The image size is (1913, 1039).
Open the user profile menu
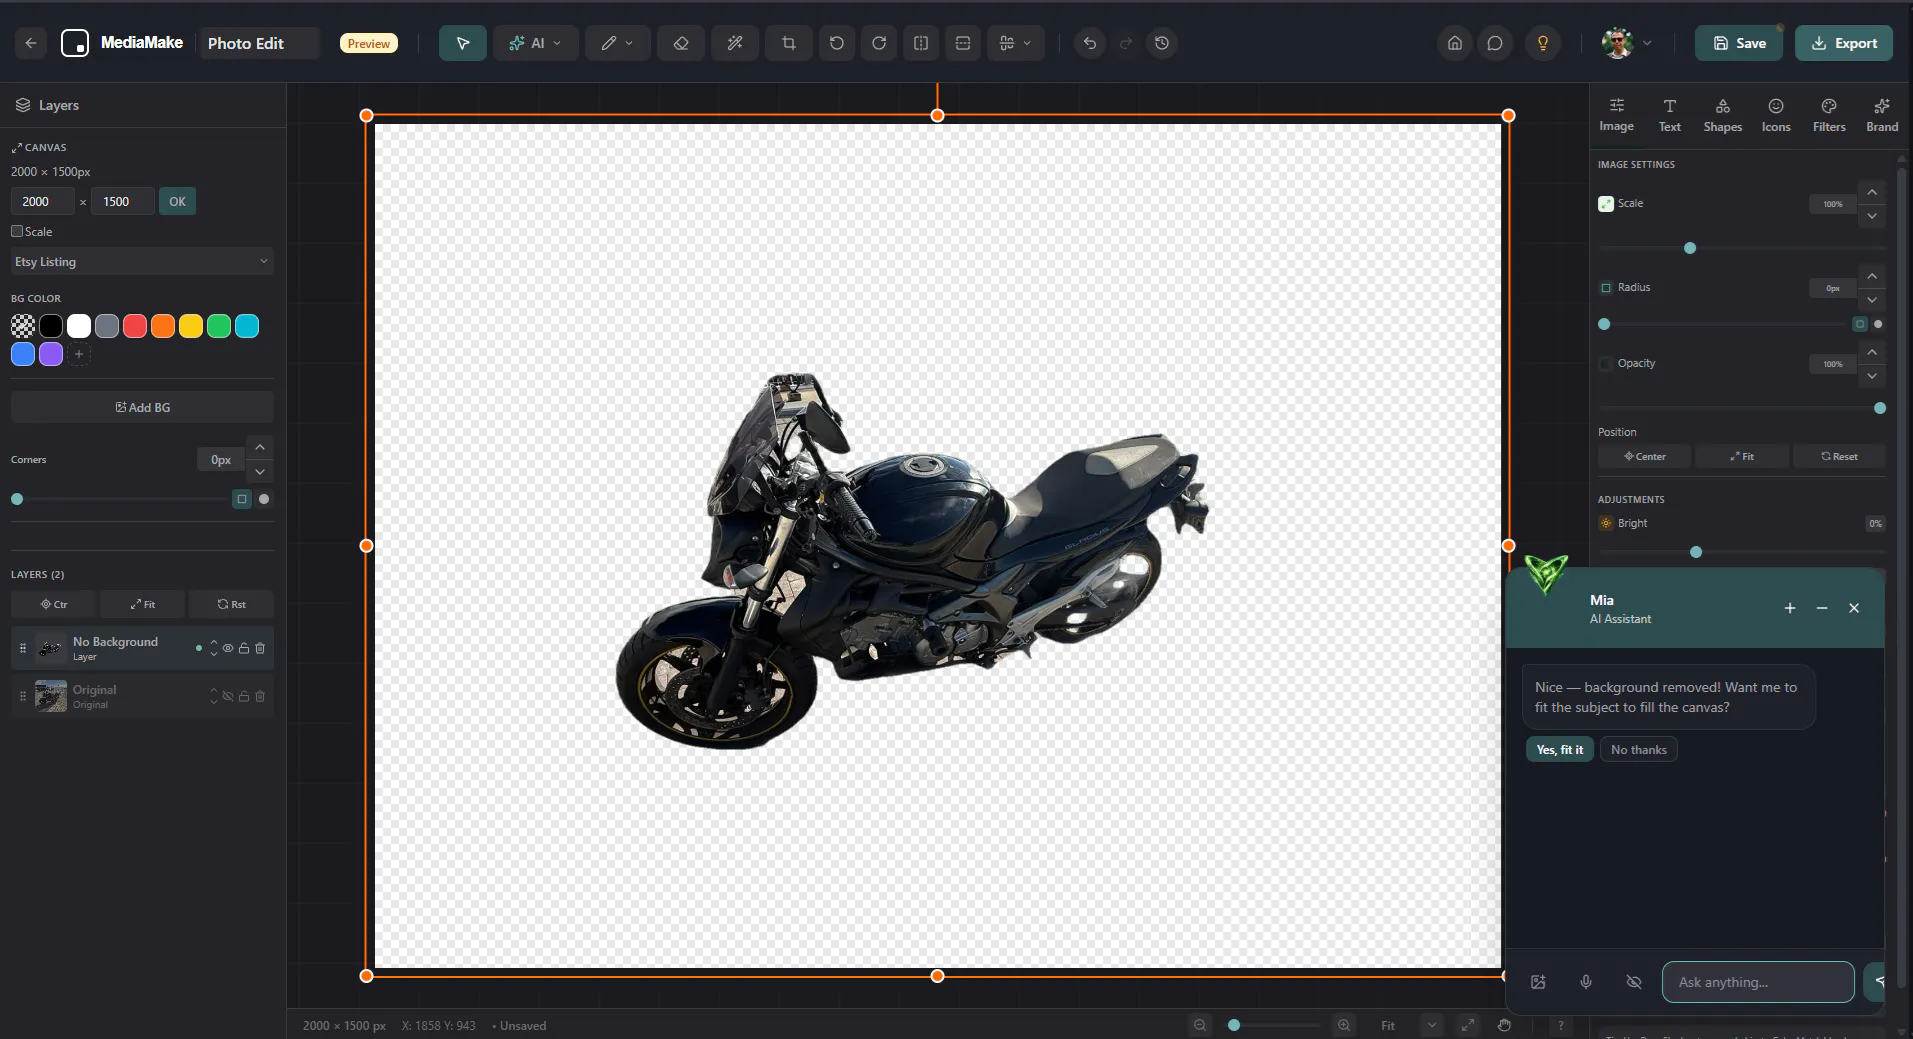tap(1627, 43)
